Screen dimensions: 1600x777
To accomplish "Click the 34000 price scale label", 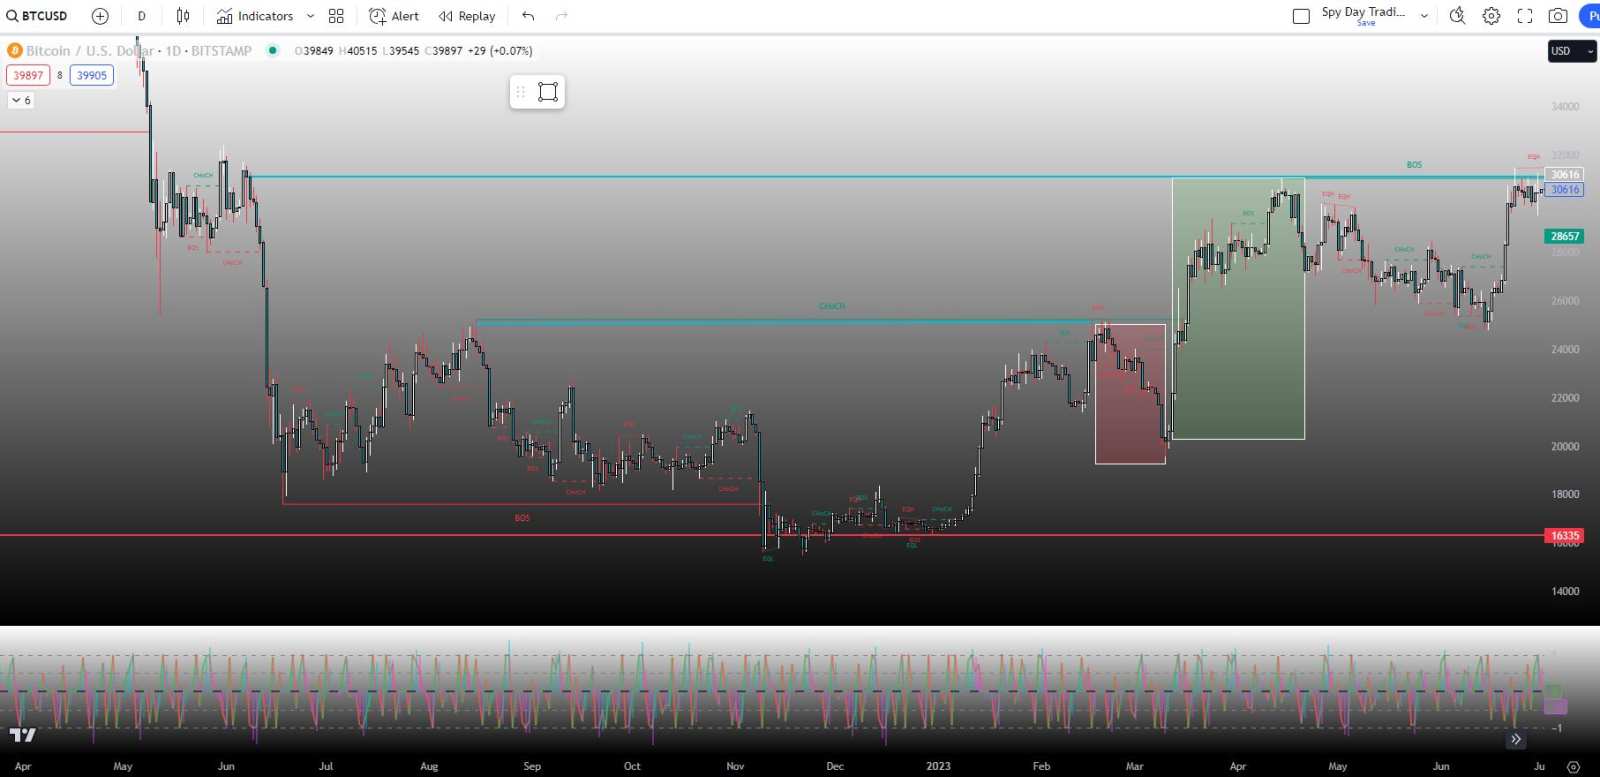I will [1565, 106].
